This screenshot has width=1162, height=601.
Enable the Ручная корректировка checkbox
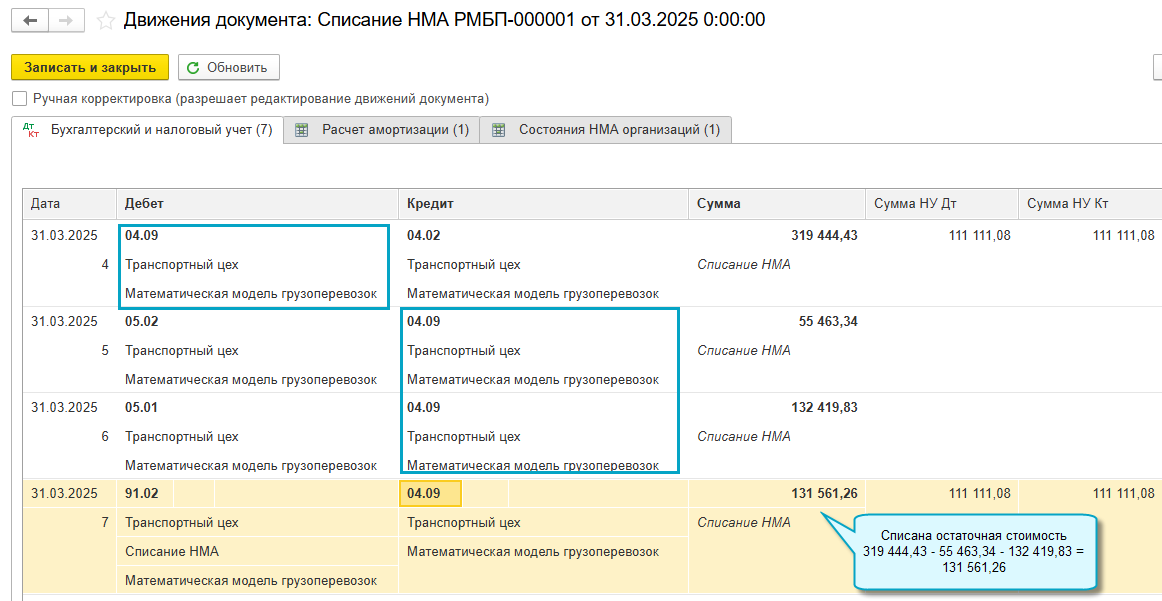tap(19, 99)
